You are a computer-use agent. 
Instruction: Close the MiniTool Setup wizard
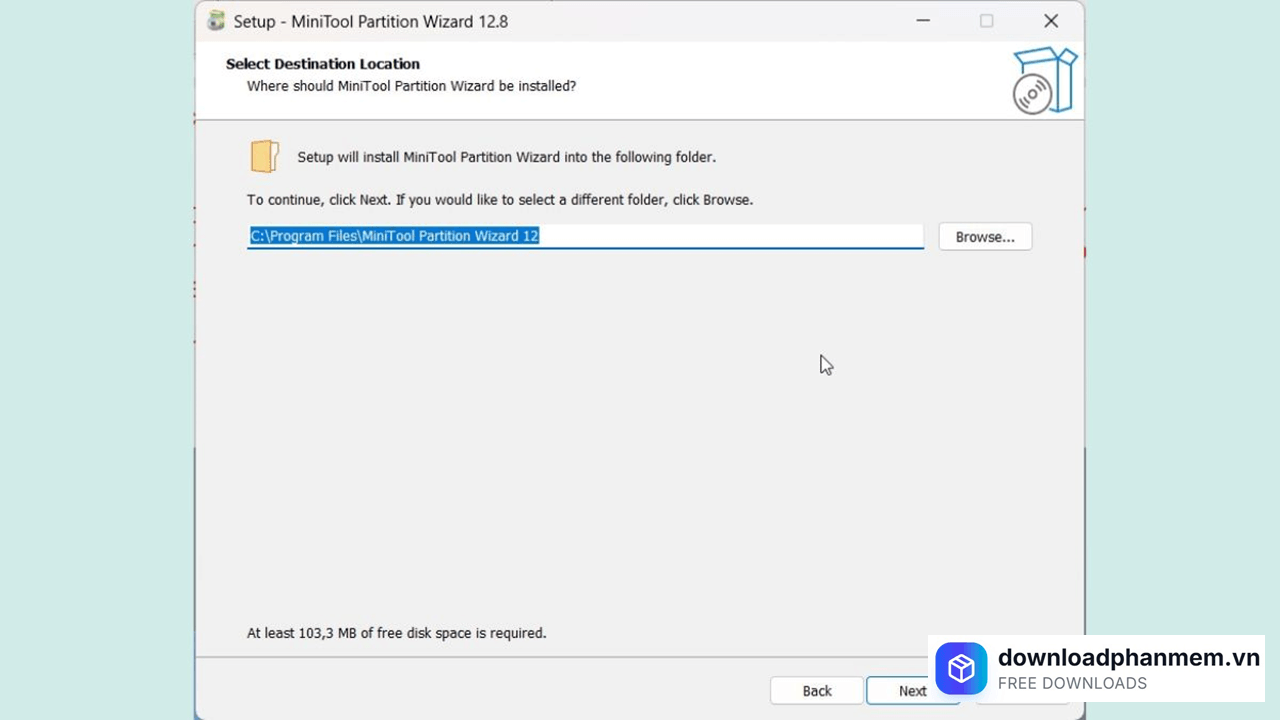point(1050,21)
